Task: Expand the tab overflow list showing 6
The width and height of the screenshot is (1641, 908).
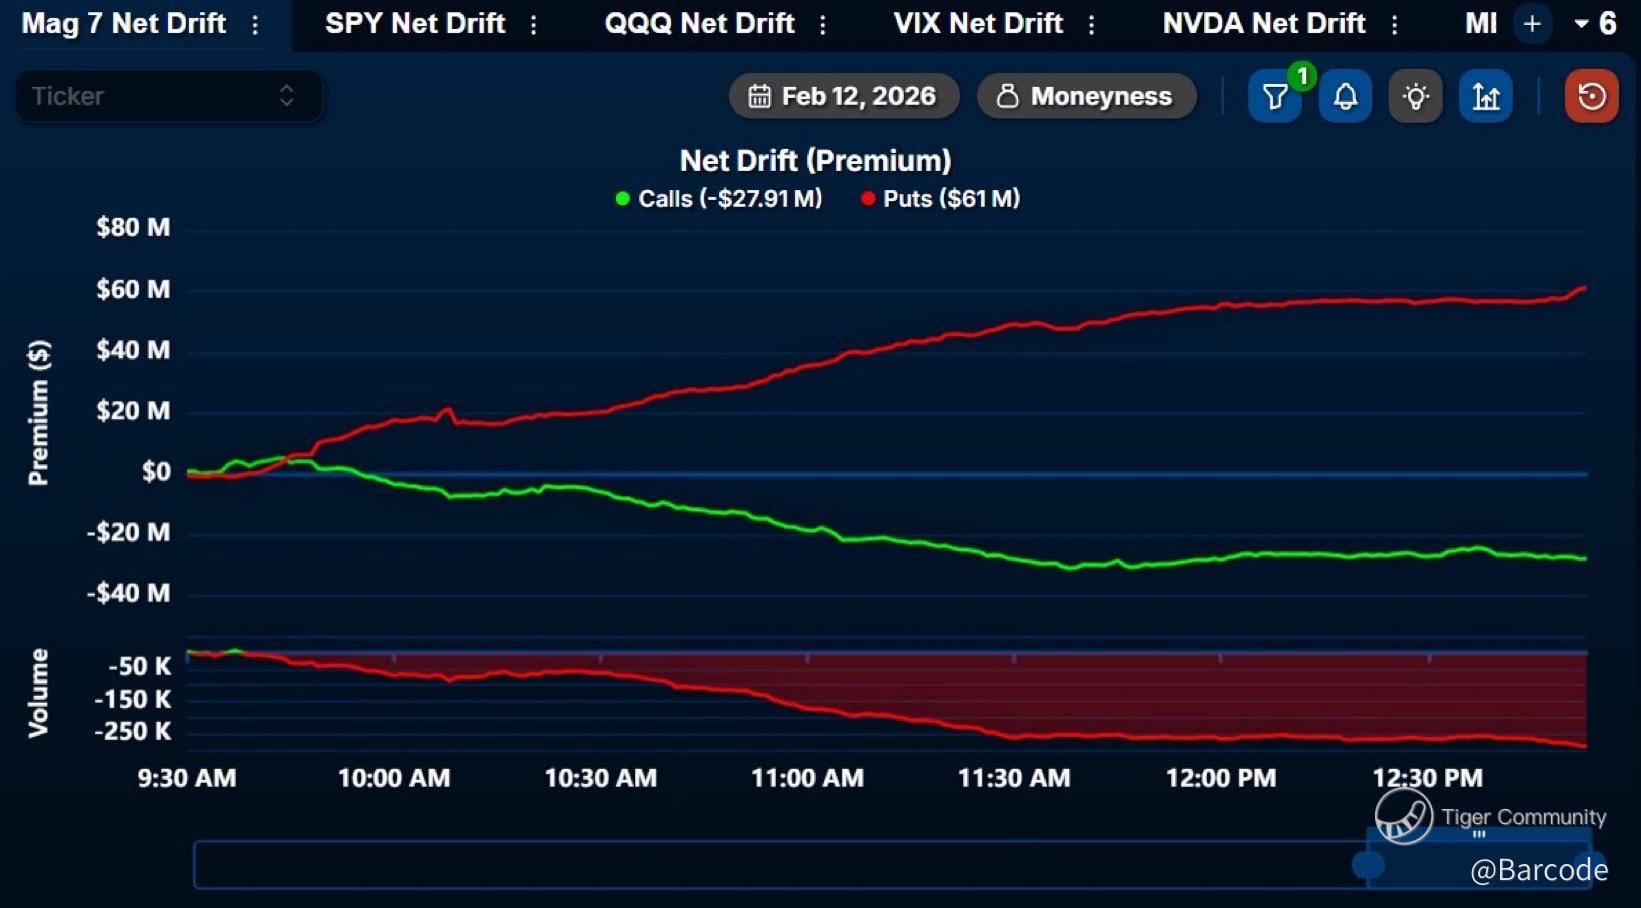Action: click(x=1596, y=23)
